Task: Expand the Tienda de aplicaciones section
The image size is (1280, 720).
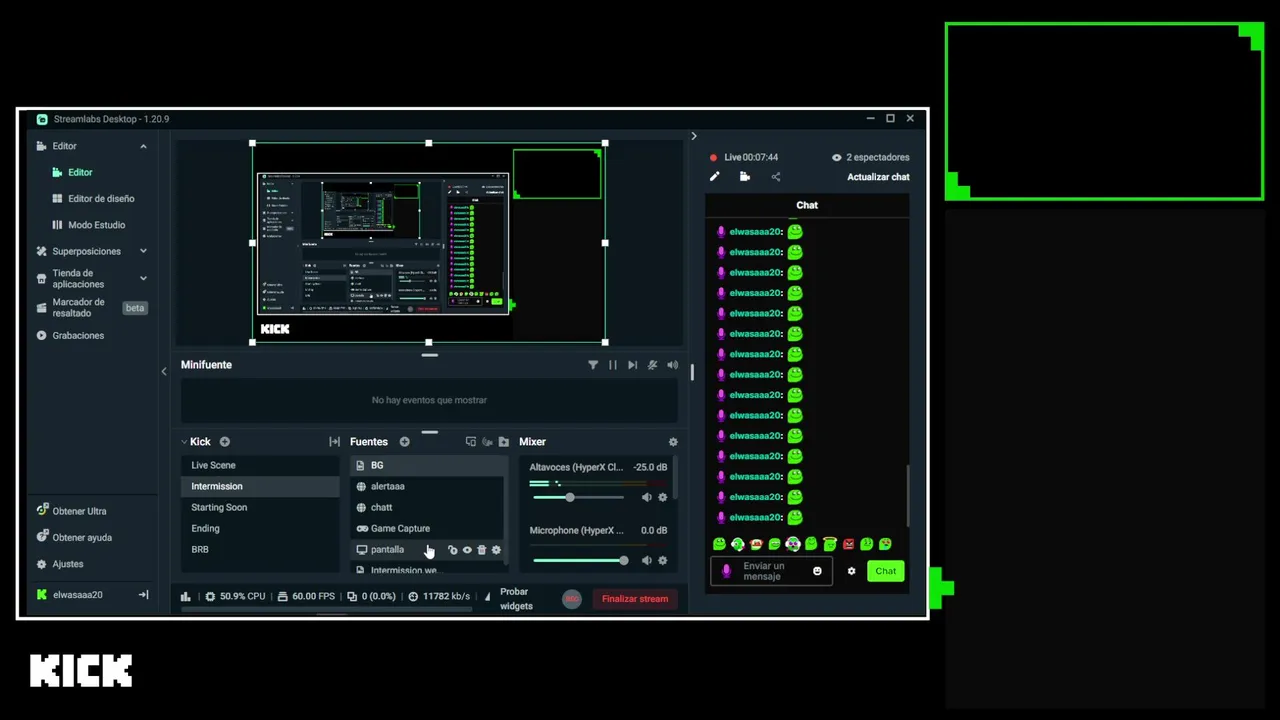Action: point(143,278)
